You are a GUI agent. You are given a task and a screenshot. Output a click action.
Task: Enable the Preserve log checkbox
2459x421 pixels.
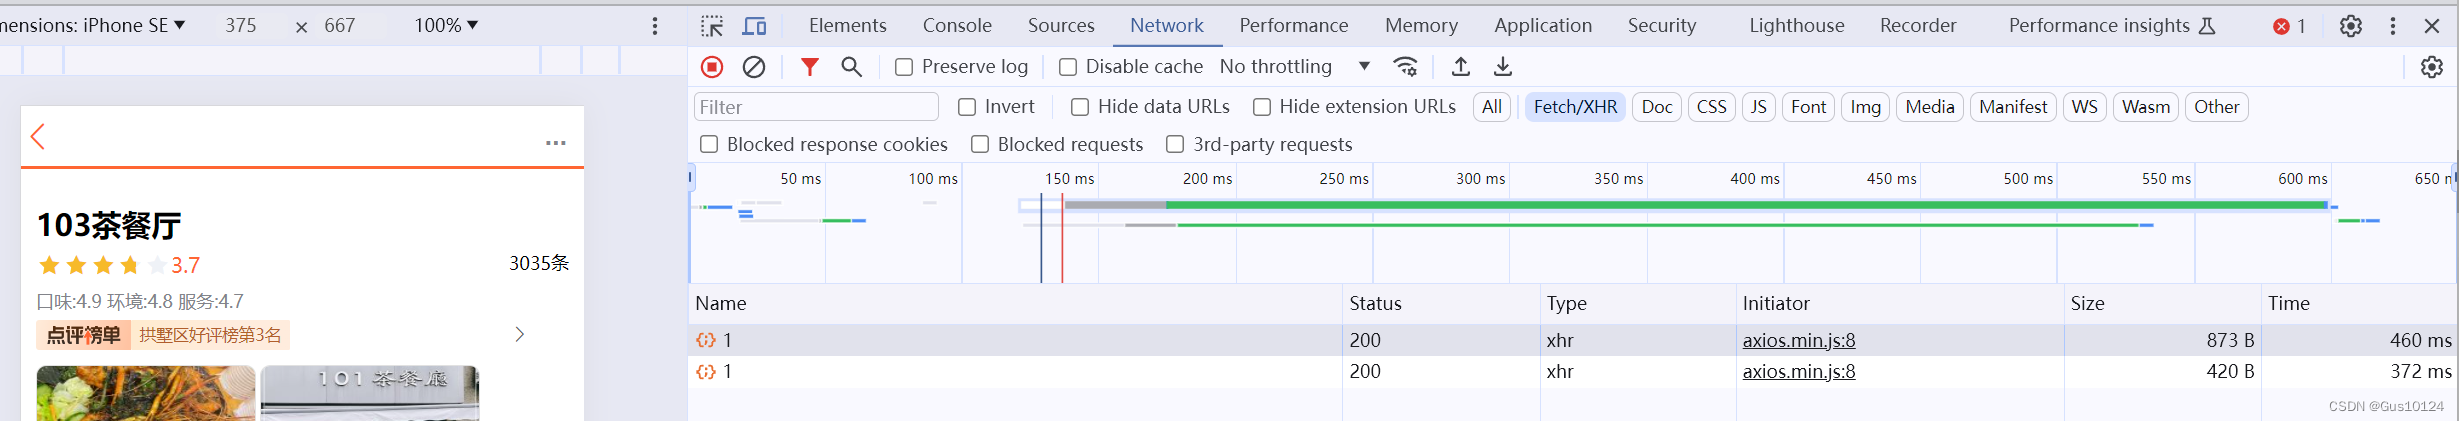click(x=904, y=67)
